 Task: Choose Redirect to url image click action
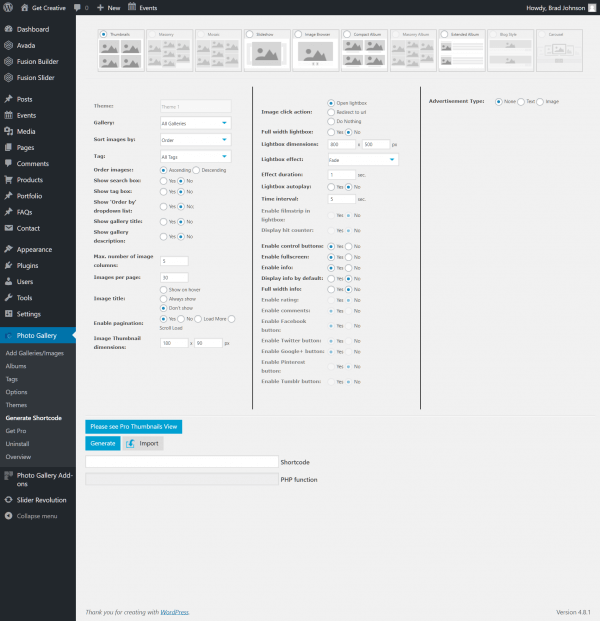click(331, 112)
